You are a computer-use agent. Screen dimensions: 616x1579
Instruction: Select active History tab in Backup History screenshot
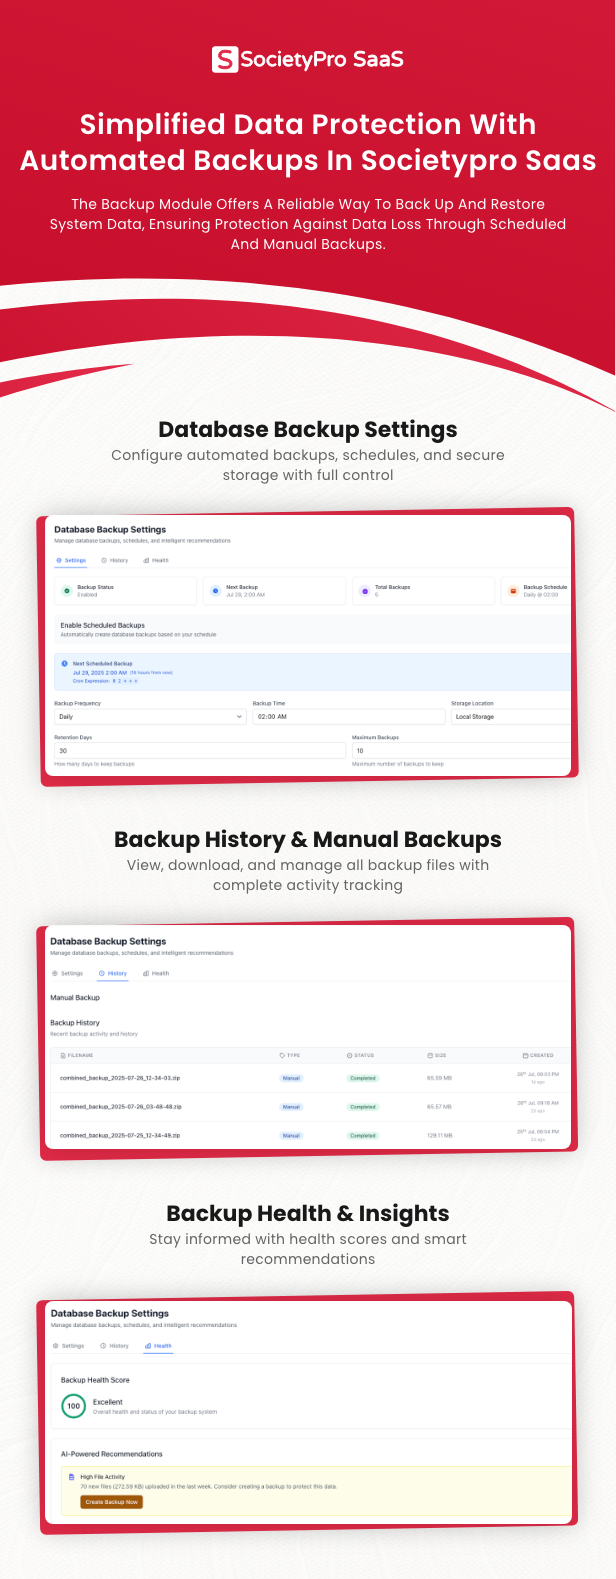113,973
